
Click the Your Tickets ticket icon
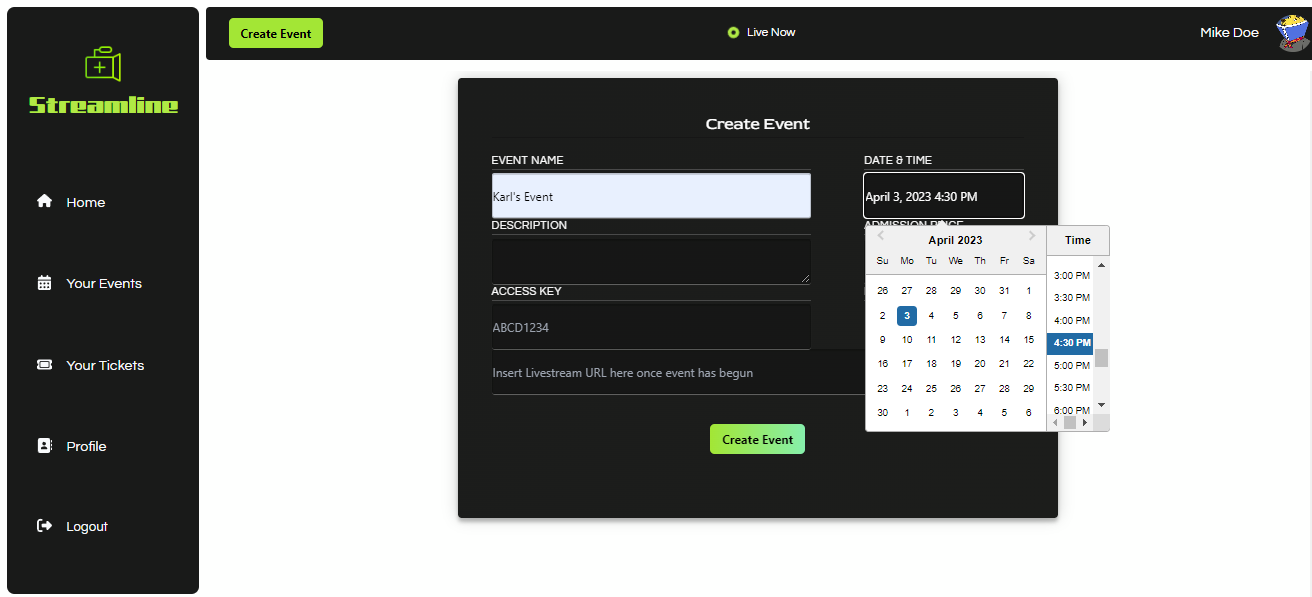point(44,365)
